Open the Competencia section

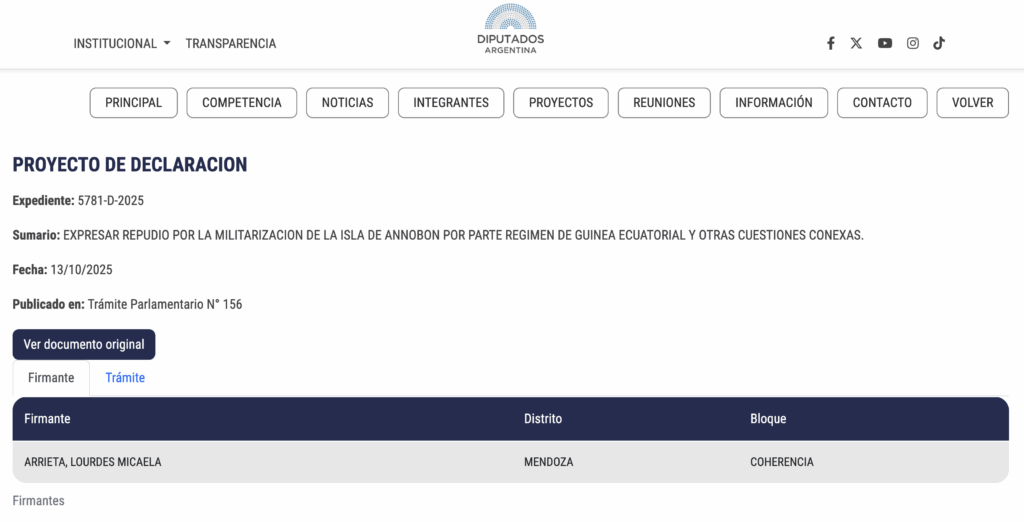pyautogui.click(x=242, y=102)
